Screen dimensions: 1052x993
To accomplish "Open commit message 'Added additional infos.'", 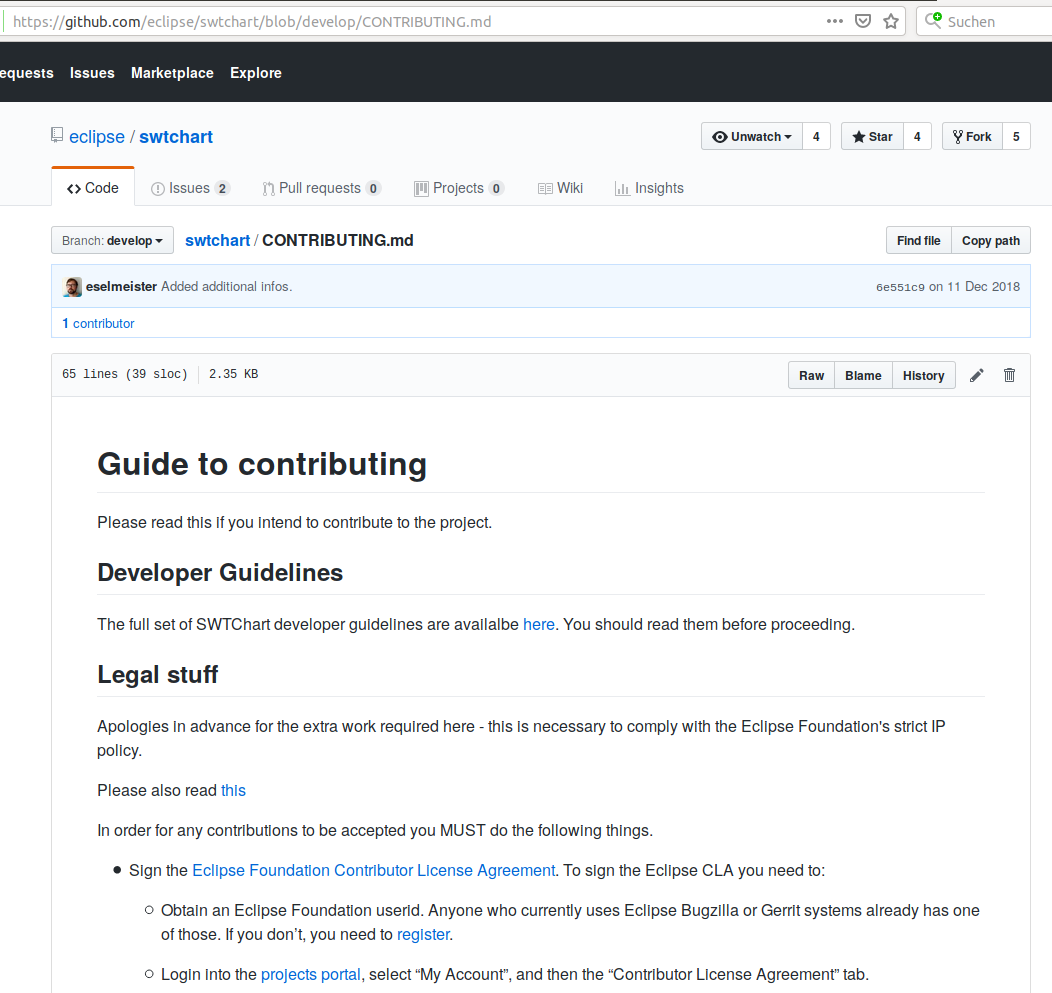I will click(x=227, y=286).
